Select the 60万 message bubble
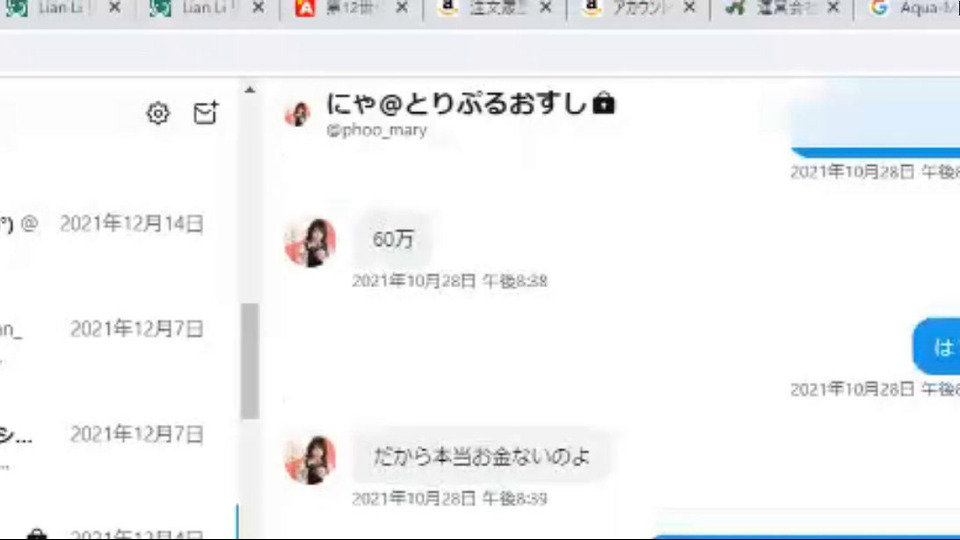The width and height of the screenshot is (960, 540). (x=393, y=239)
